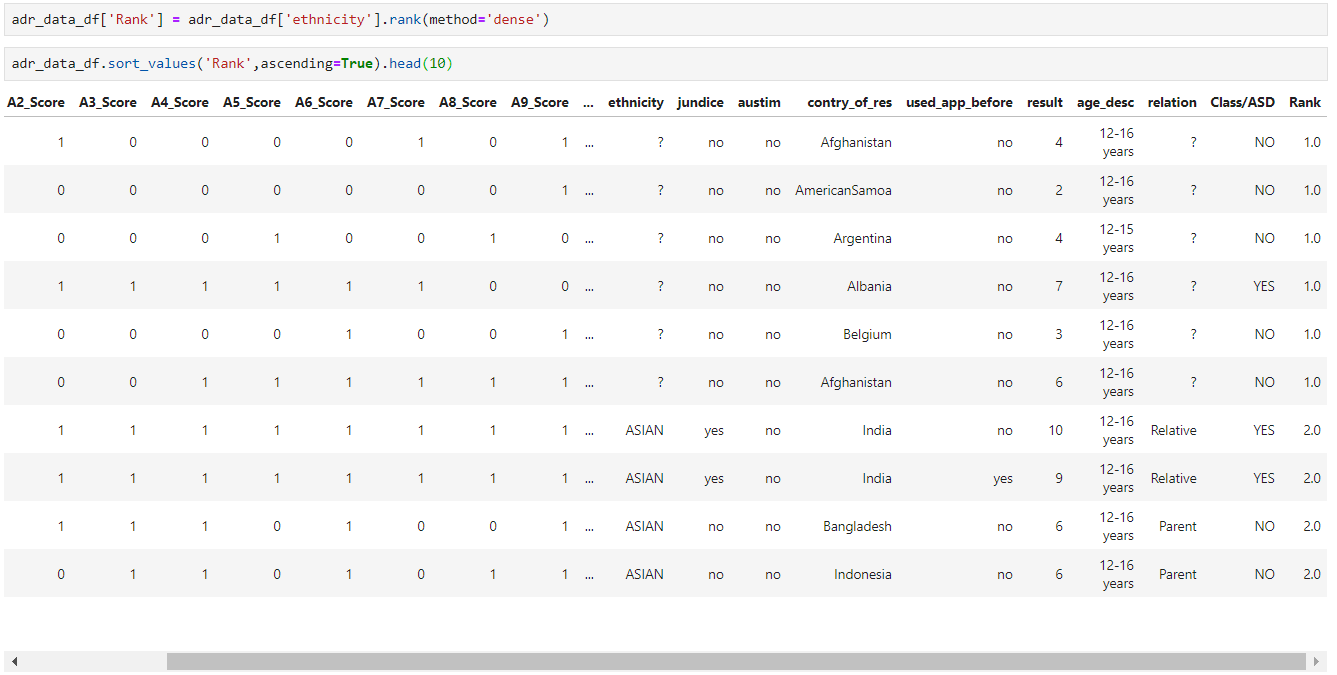This screenshot has height=675, width=1337.
Task: Click the left scroll arrow icon
Action: click(15, 661)
